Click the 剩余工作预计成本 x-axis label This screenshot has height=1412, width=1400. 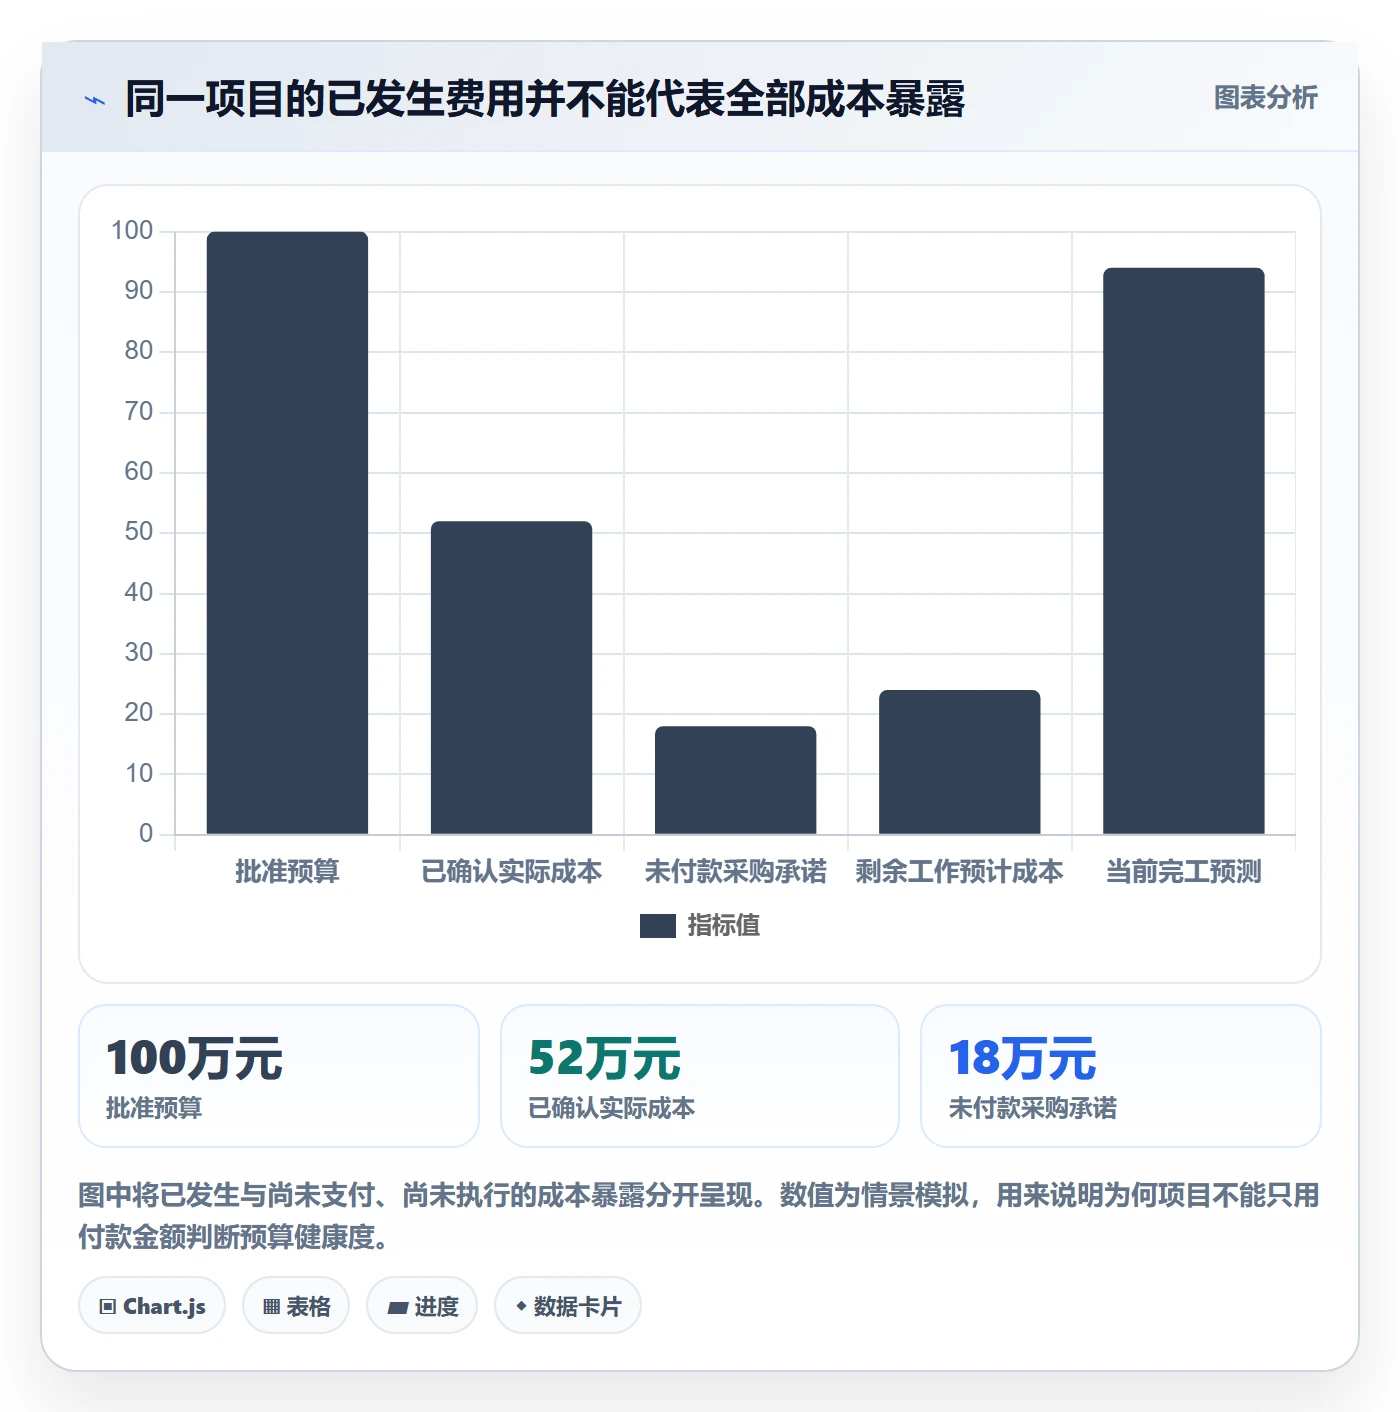pyautogui.click(x=959, y=872)
